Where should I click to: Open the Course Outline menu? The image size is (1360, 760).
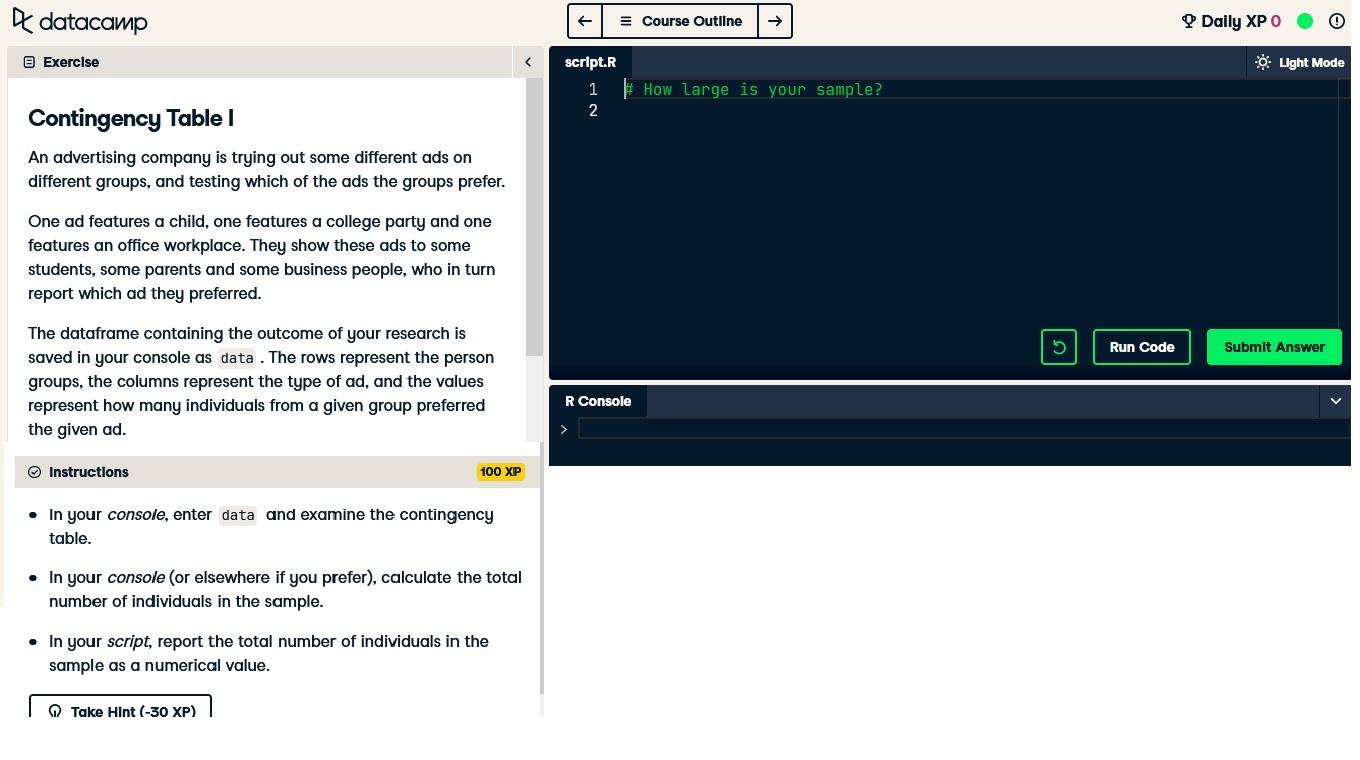(x=680, y=21)
